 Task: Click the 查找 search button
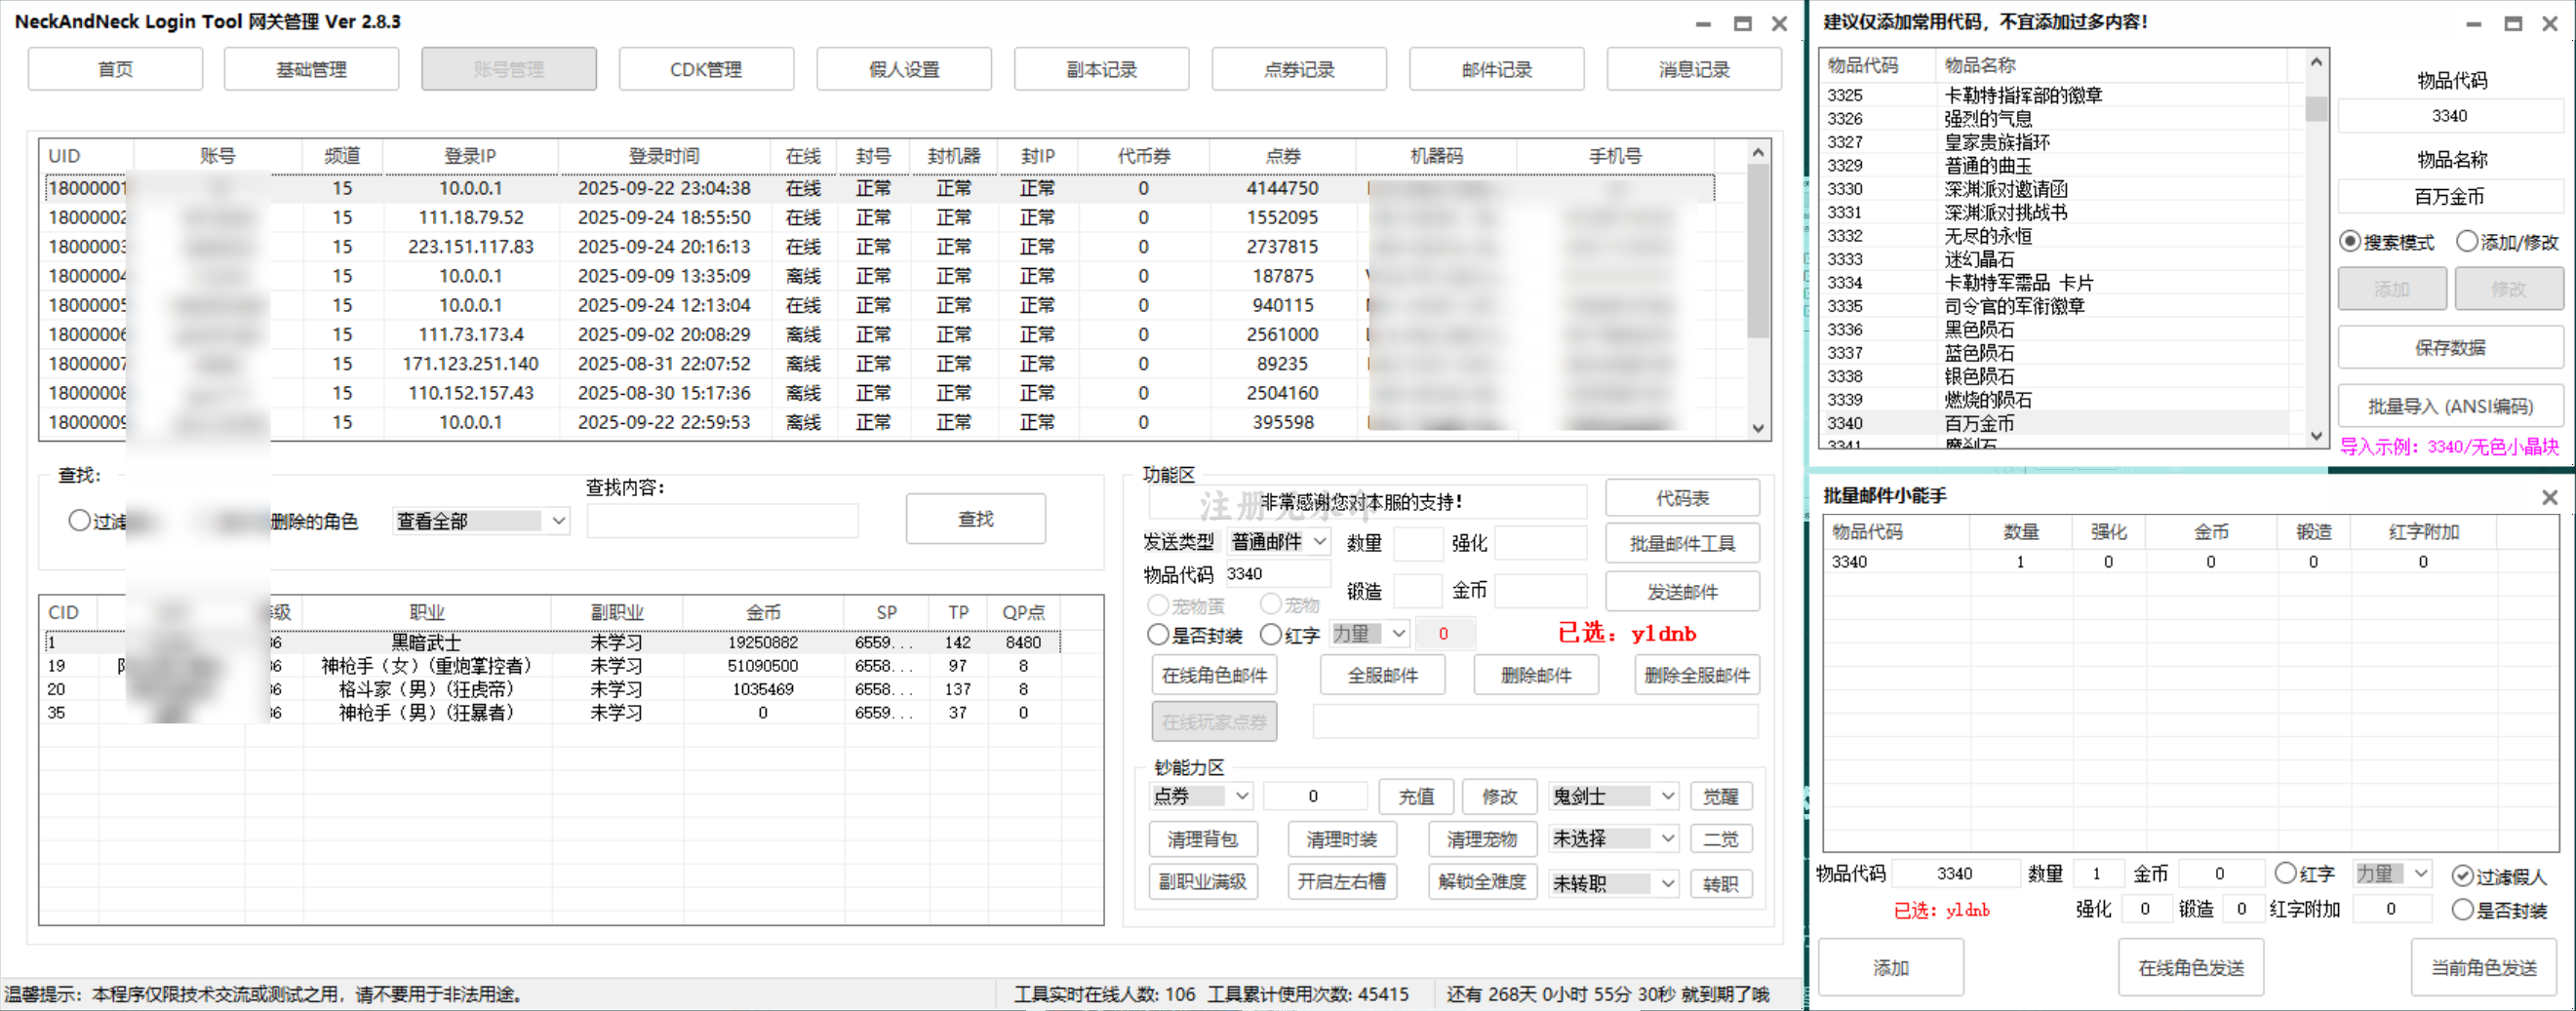click(976, 519)
